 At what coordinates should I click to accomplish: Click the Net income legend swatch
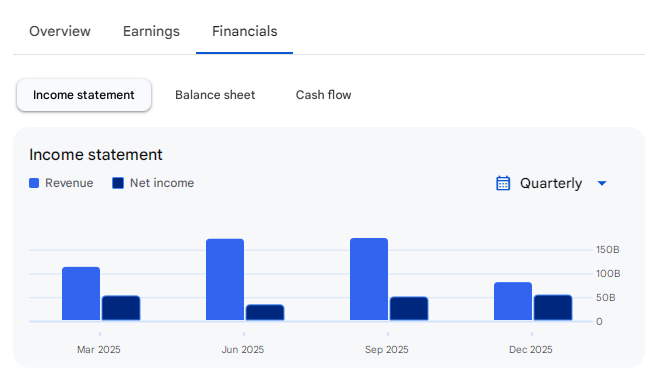(118, 183)
